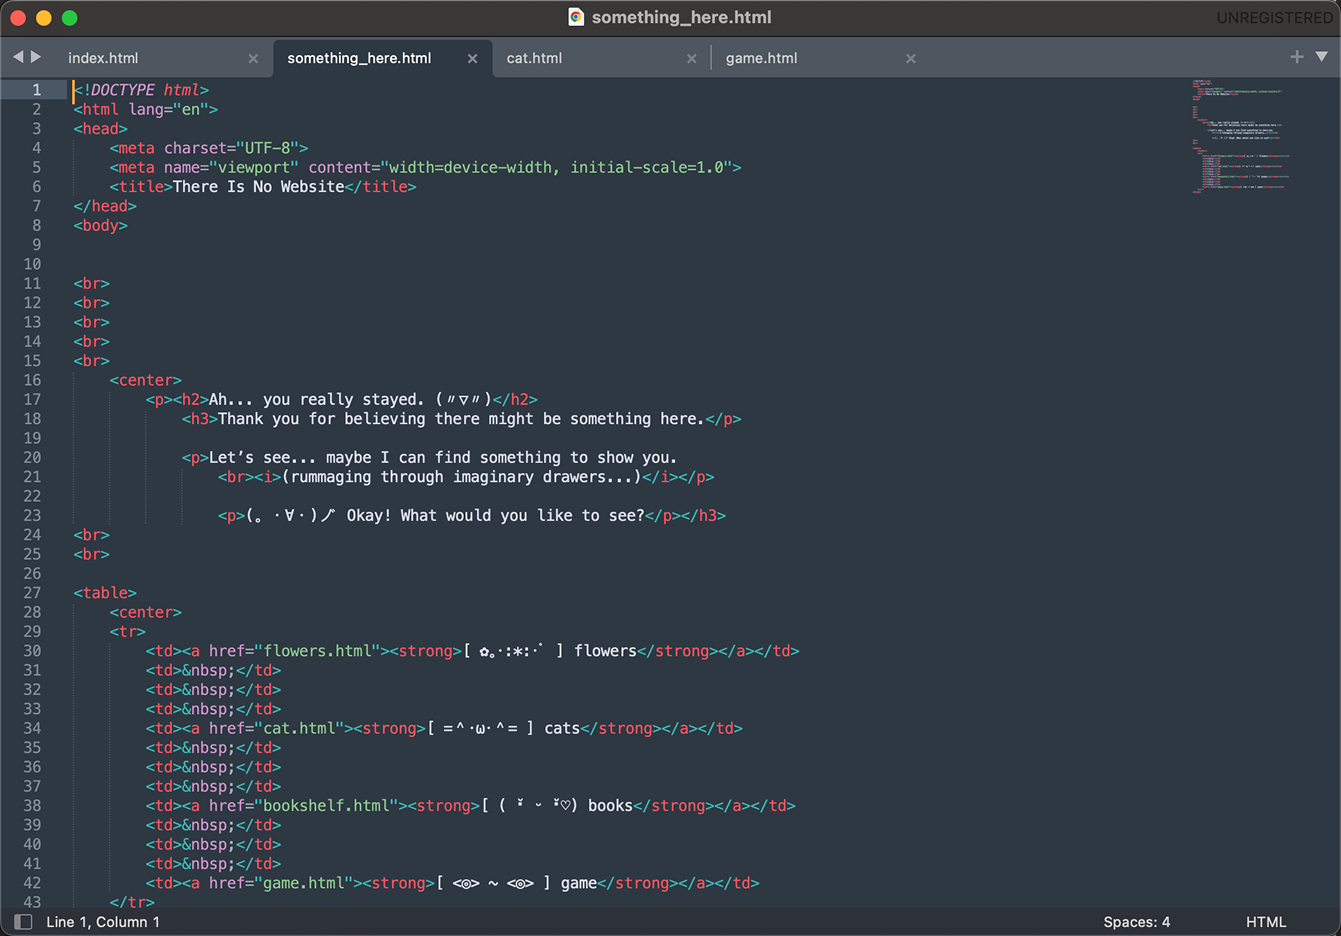Go to next tab with right arrow
1341x936 pixels.
coord(36,57)
